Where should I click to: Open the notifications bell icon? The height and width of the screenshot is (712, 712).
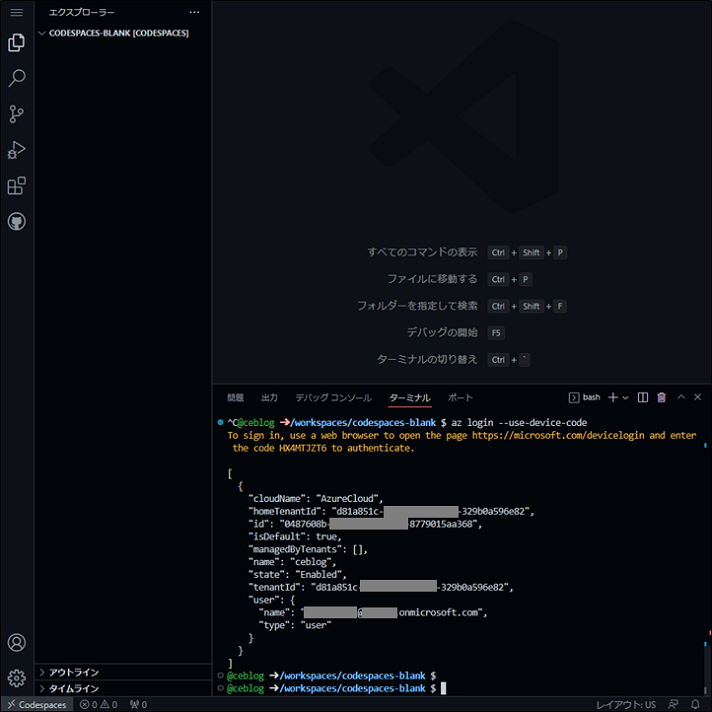click(x=695, y=704)
